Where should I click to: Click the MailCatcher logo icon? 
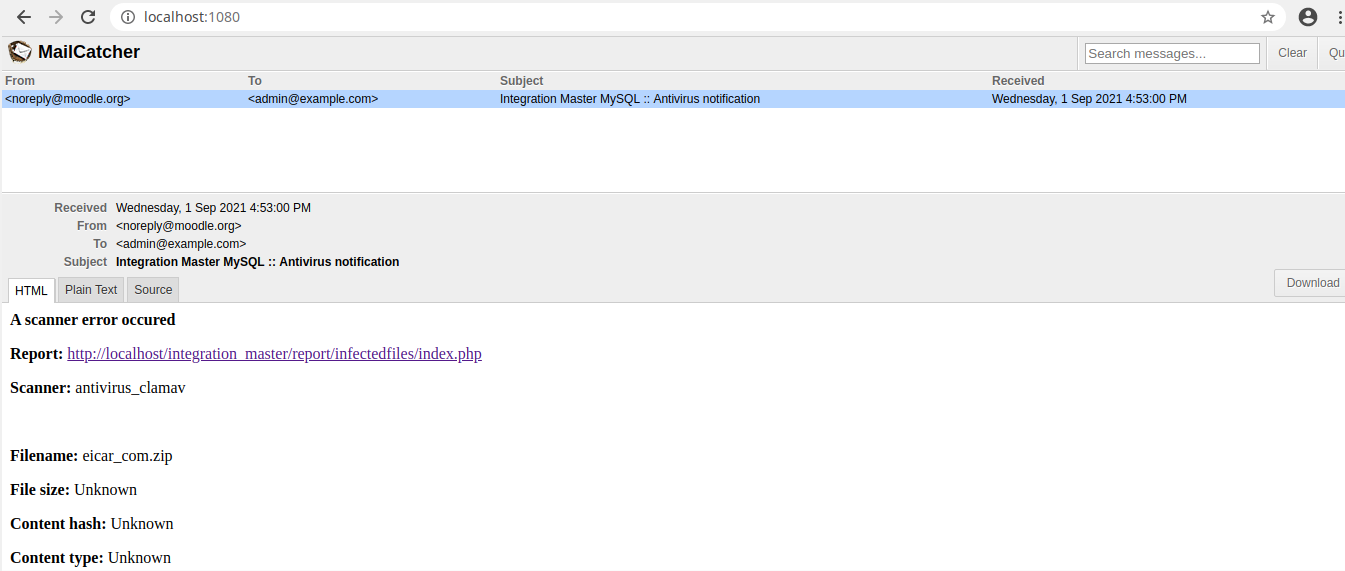tap(19, 52)
